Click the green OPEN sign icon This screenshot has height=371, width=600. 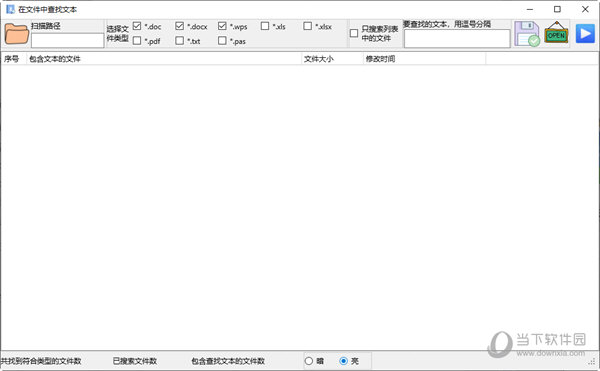(556, 33)
